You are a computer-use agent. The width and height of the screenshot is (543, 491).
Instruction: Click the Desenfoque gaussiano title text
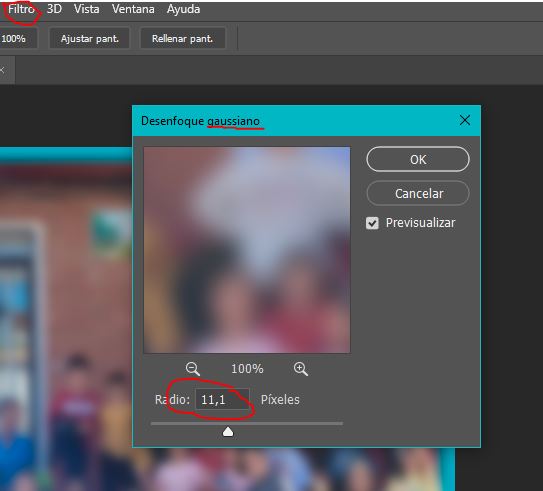click(x=201, y=121)
